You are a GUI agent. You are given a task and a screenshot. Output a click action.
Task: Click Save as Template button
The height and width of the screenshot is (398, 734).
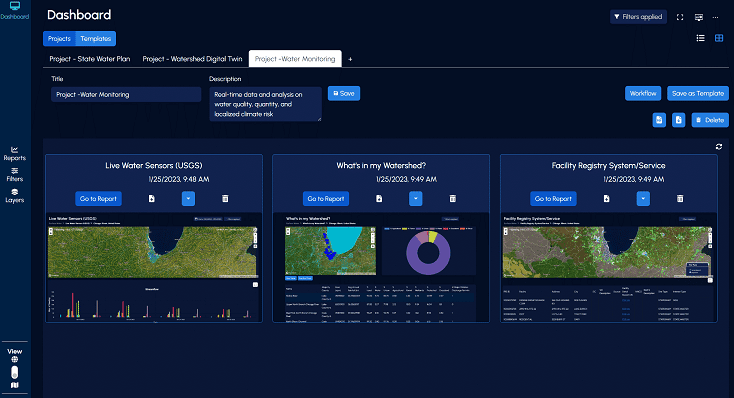[x=697, y=94]
